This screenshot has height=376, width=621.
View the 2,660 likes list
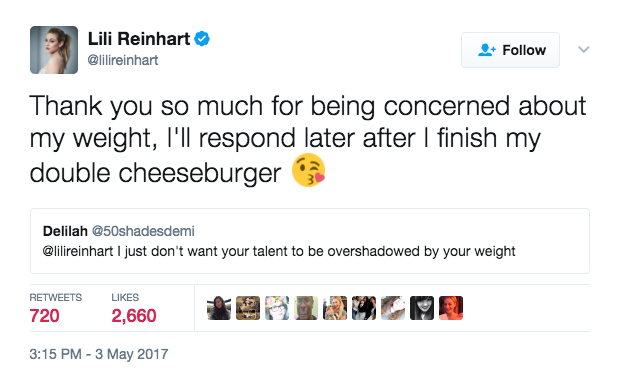(134, 309)
